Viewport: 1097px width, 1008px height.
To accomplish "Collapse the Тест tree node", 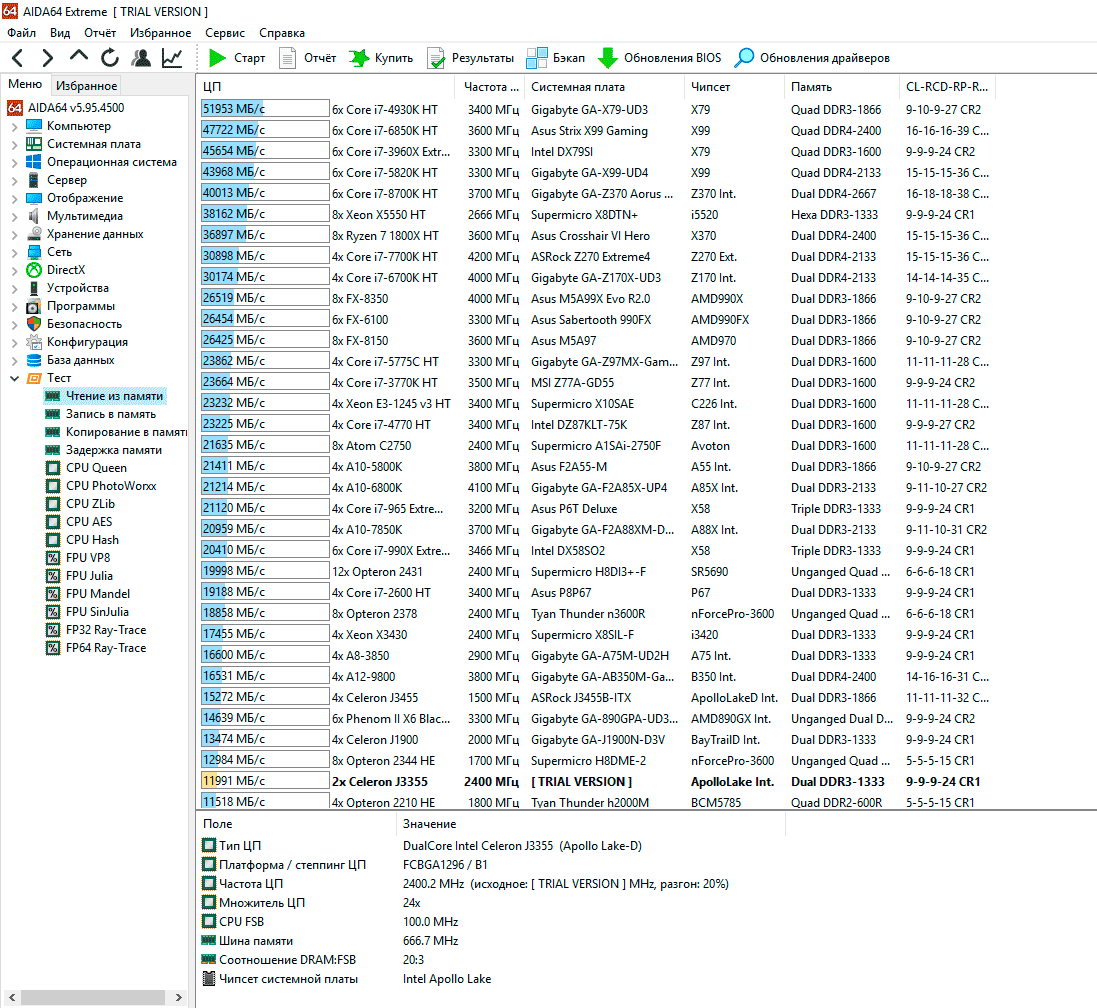I will click(14, 378).
